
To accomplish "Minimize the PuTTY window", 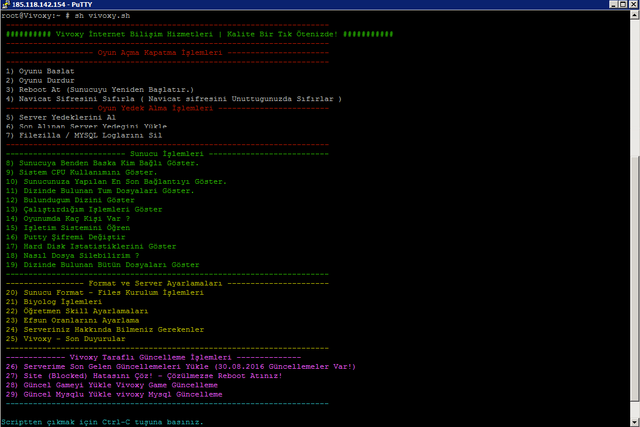I will [613, 4].
